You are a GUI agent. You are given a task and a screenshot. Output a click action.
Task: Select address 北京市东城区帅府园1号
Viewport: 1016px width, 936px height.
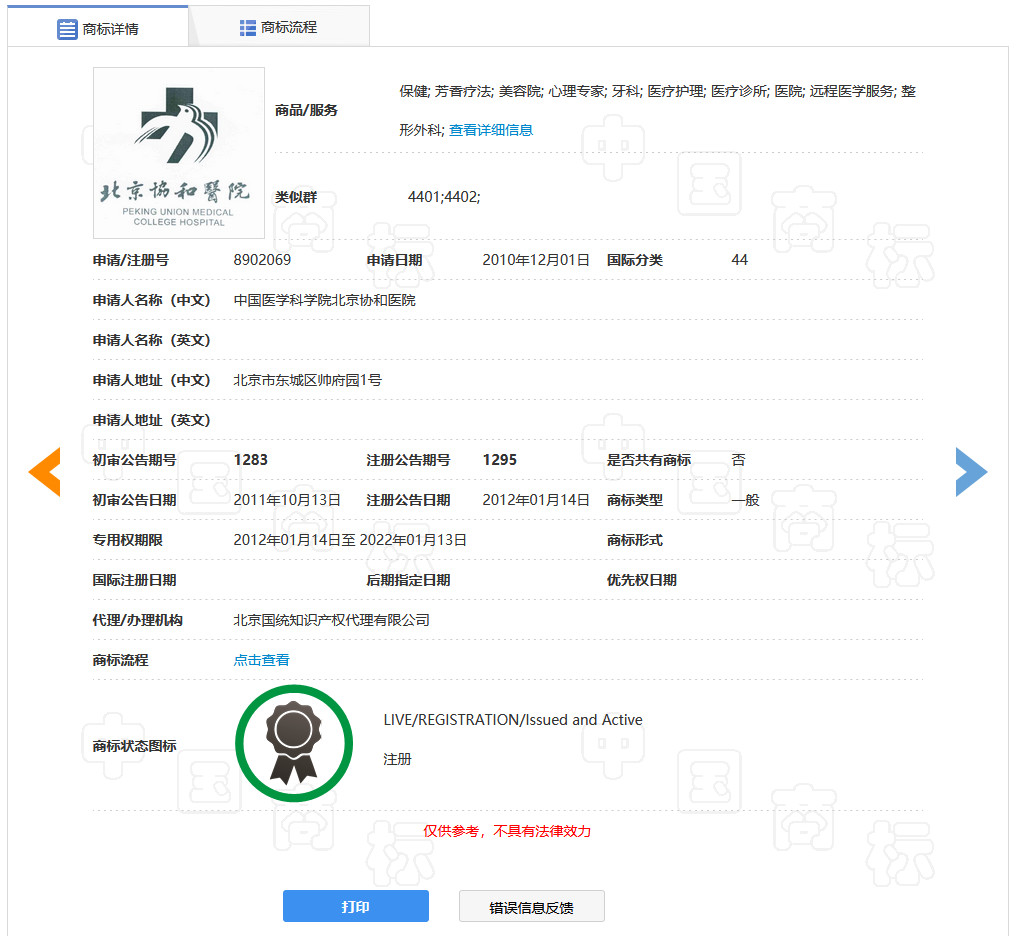pyautogui.click(x=307, y=380)
